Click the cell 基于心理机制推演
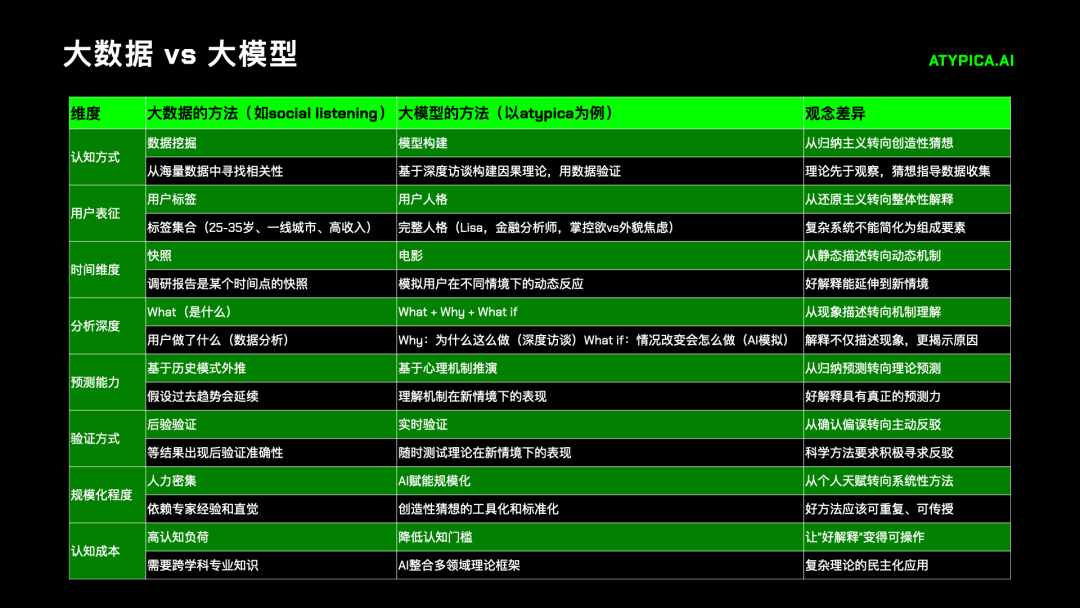Image resolution: width=1080 pixels, height=608 pixels. (x=599, y=368)
